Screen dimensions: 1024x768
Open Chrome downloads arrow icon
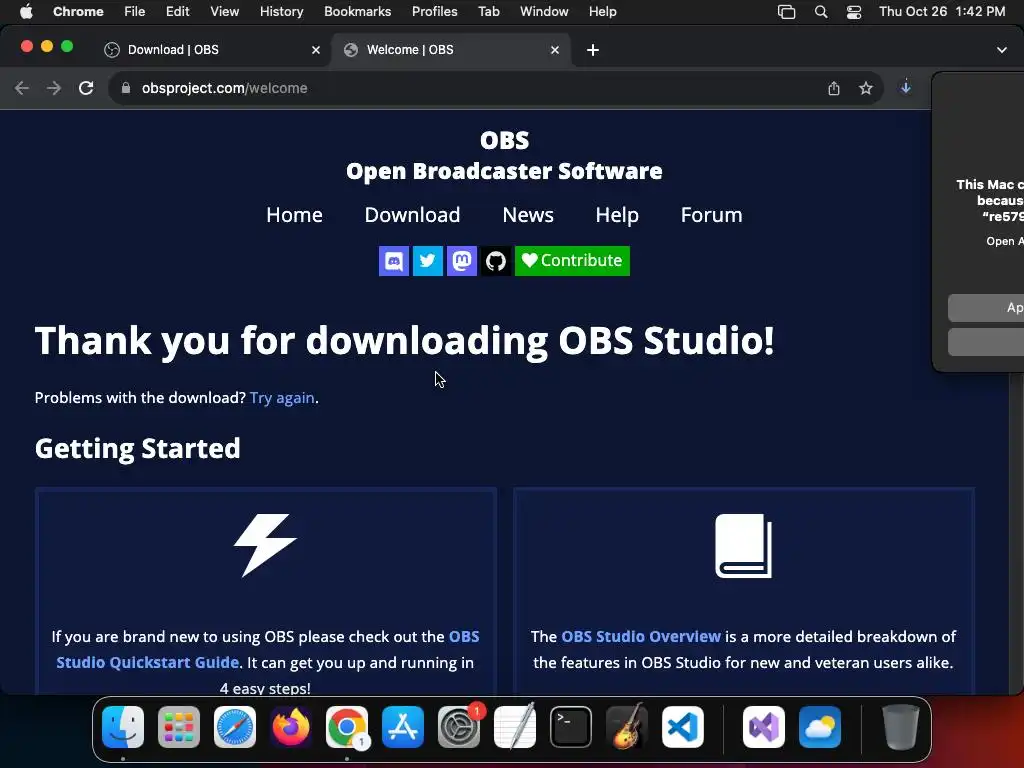click(906, 87)
